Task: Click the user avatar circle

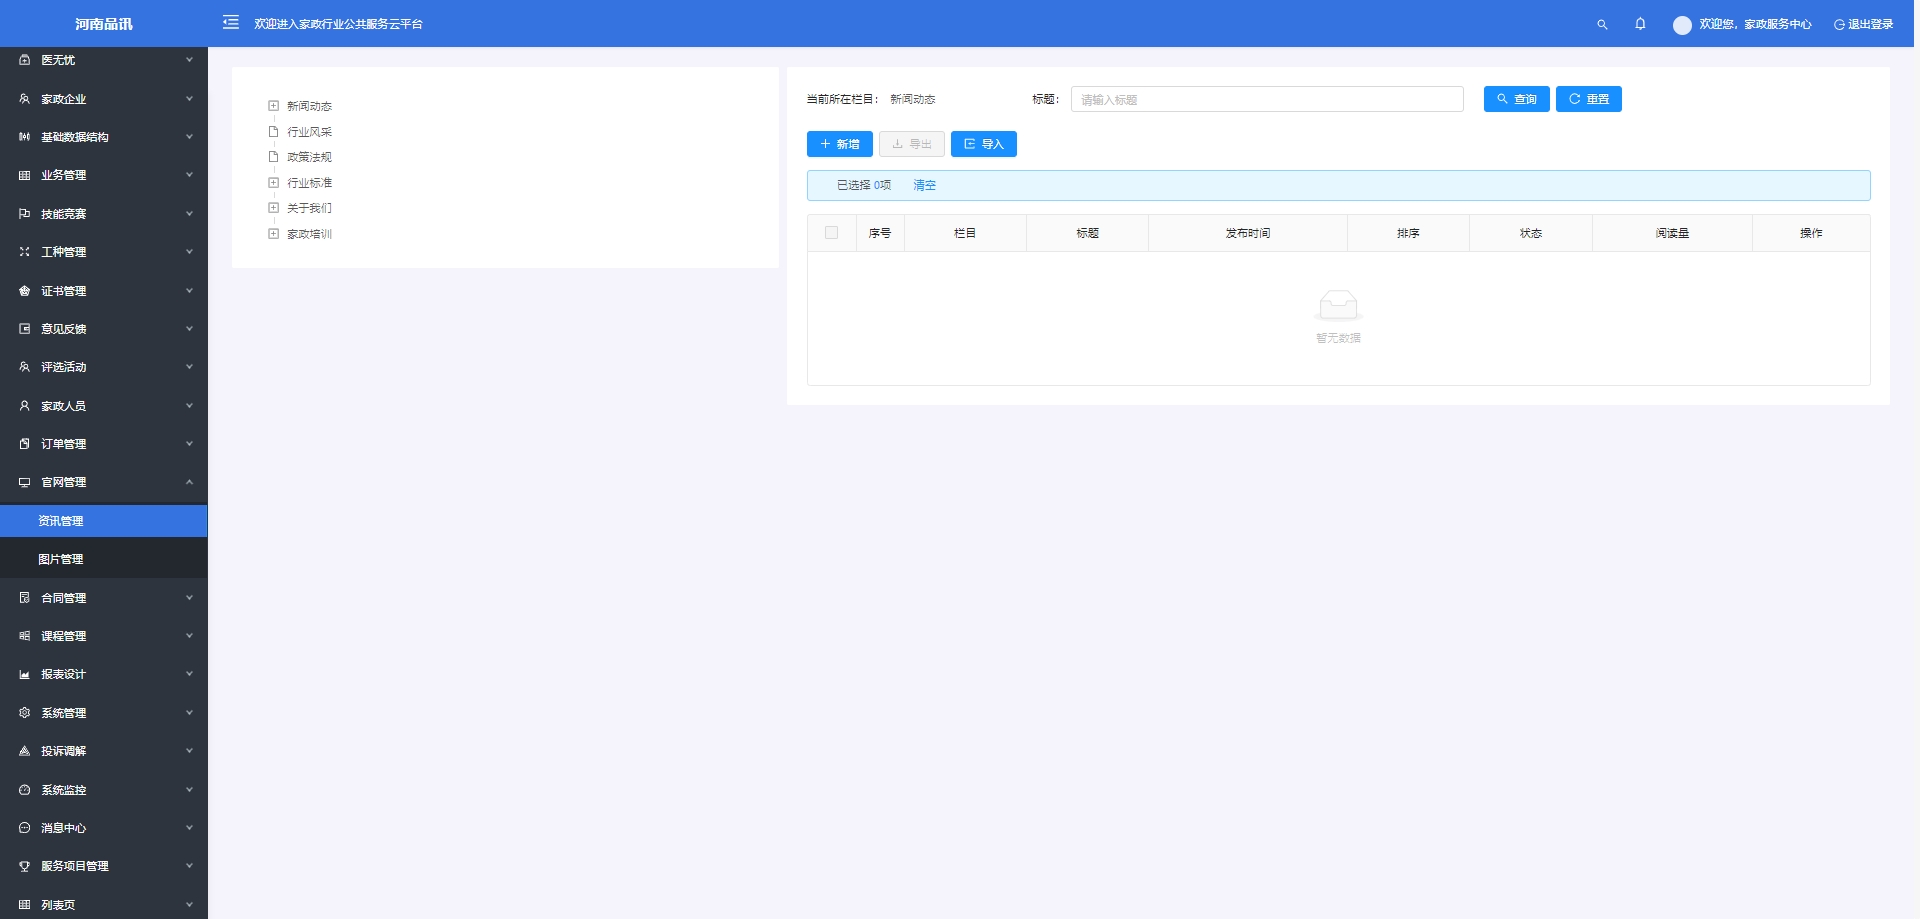Action: pyautogui.click(x=1682, y=25)
